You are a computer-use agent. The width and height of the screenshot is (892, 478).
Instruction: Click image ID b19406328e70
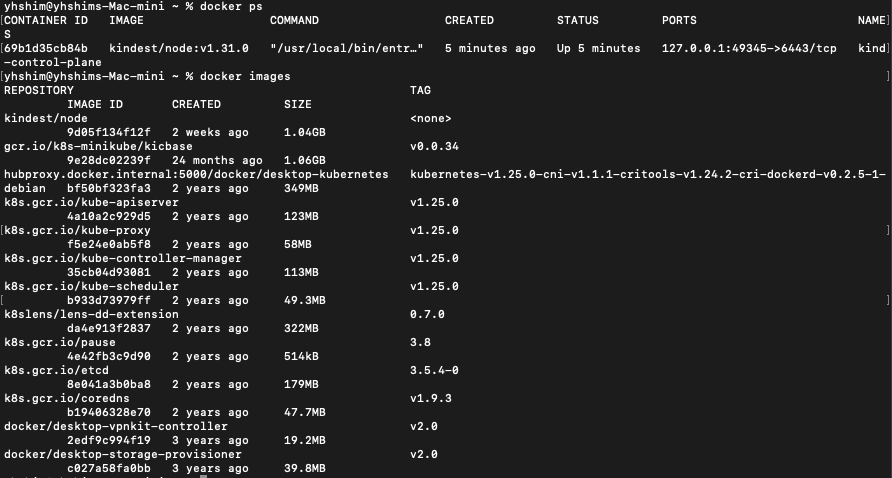[109, 413]
